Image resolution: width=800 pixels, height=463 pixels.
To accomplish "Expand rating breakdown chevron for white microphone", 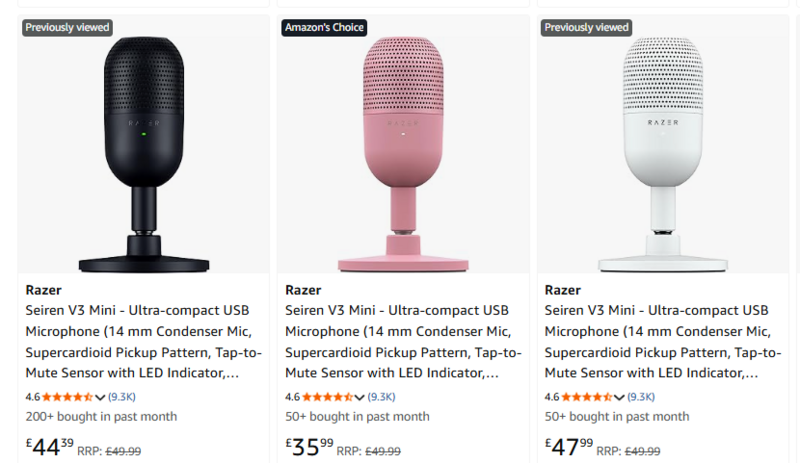I will tap(619, 397).
